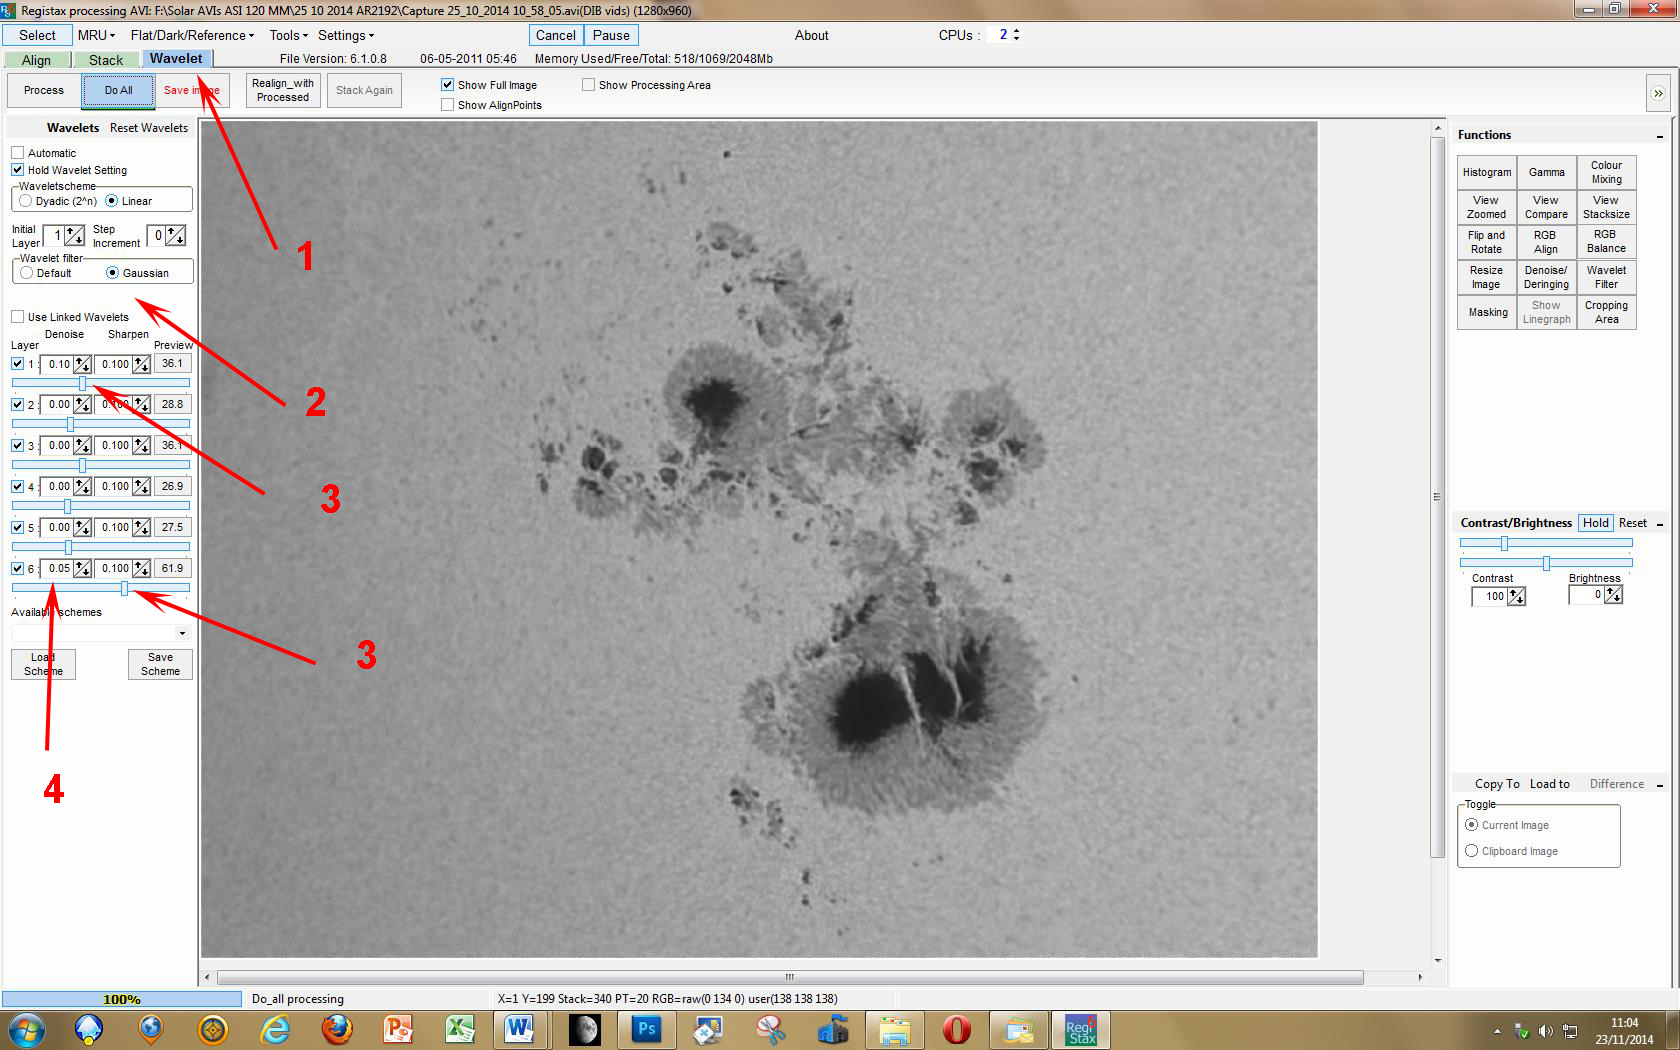Select Clipboard Image toggle option
This screenshot has width=1680, height=1050.
pos(1472,851)
